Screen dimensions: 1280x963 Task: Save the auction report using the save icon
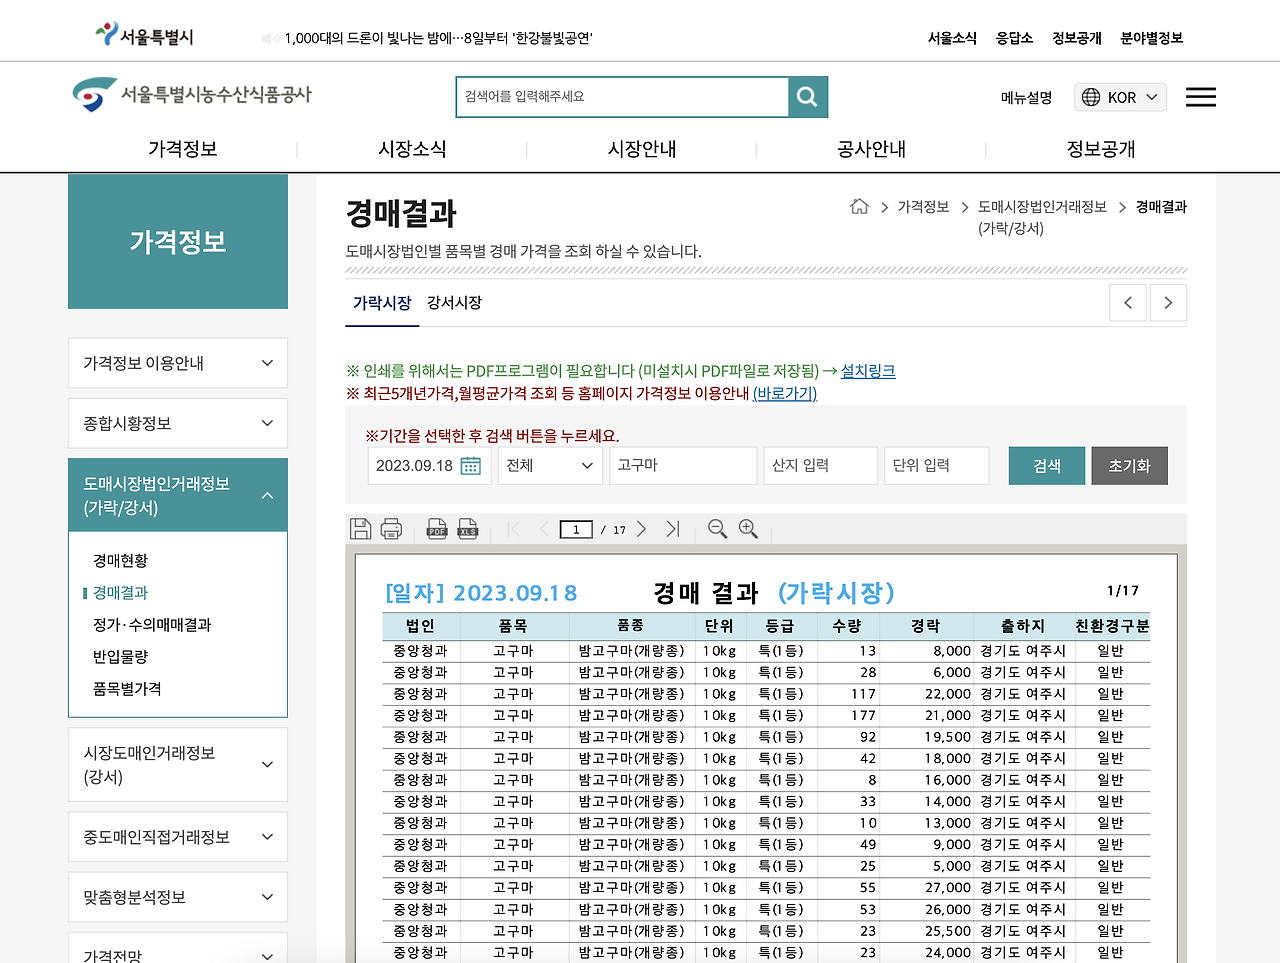click(361, 528)
